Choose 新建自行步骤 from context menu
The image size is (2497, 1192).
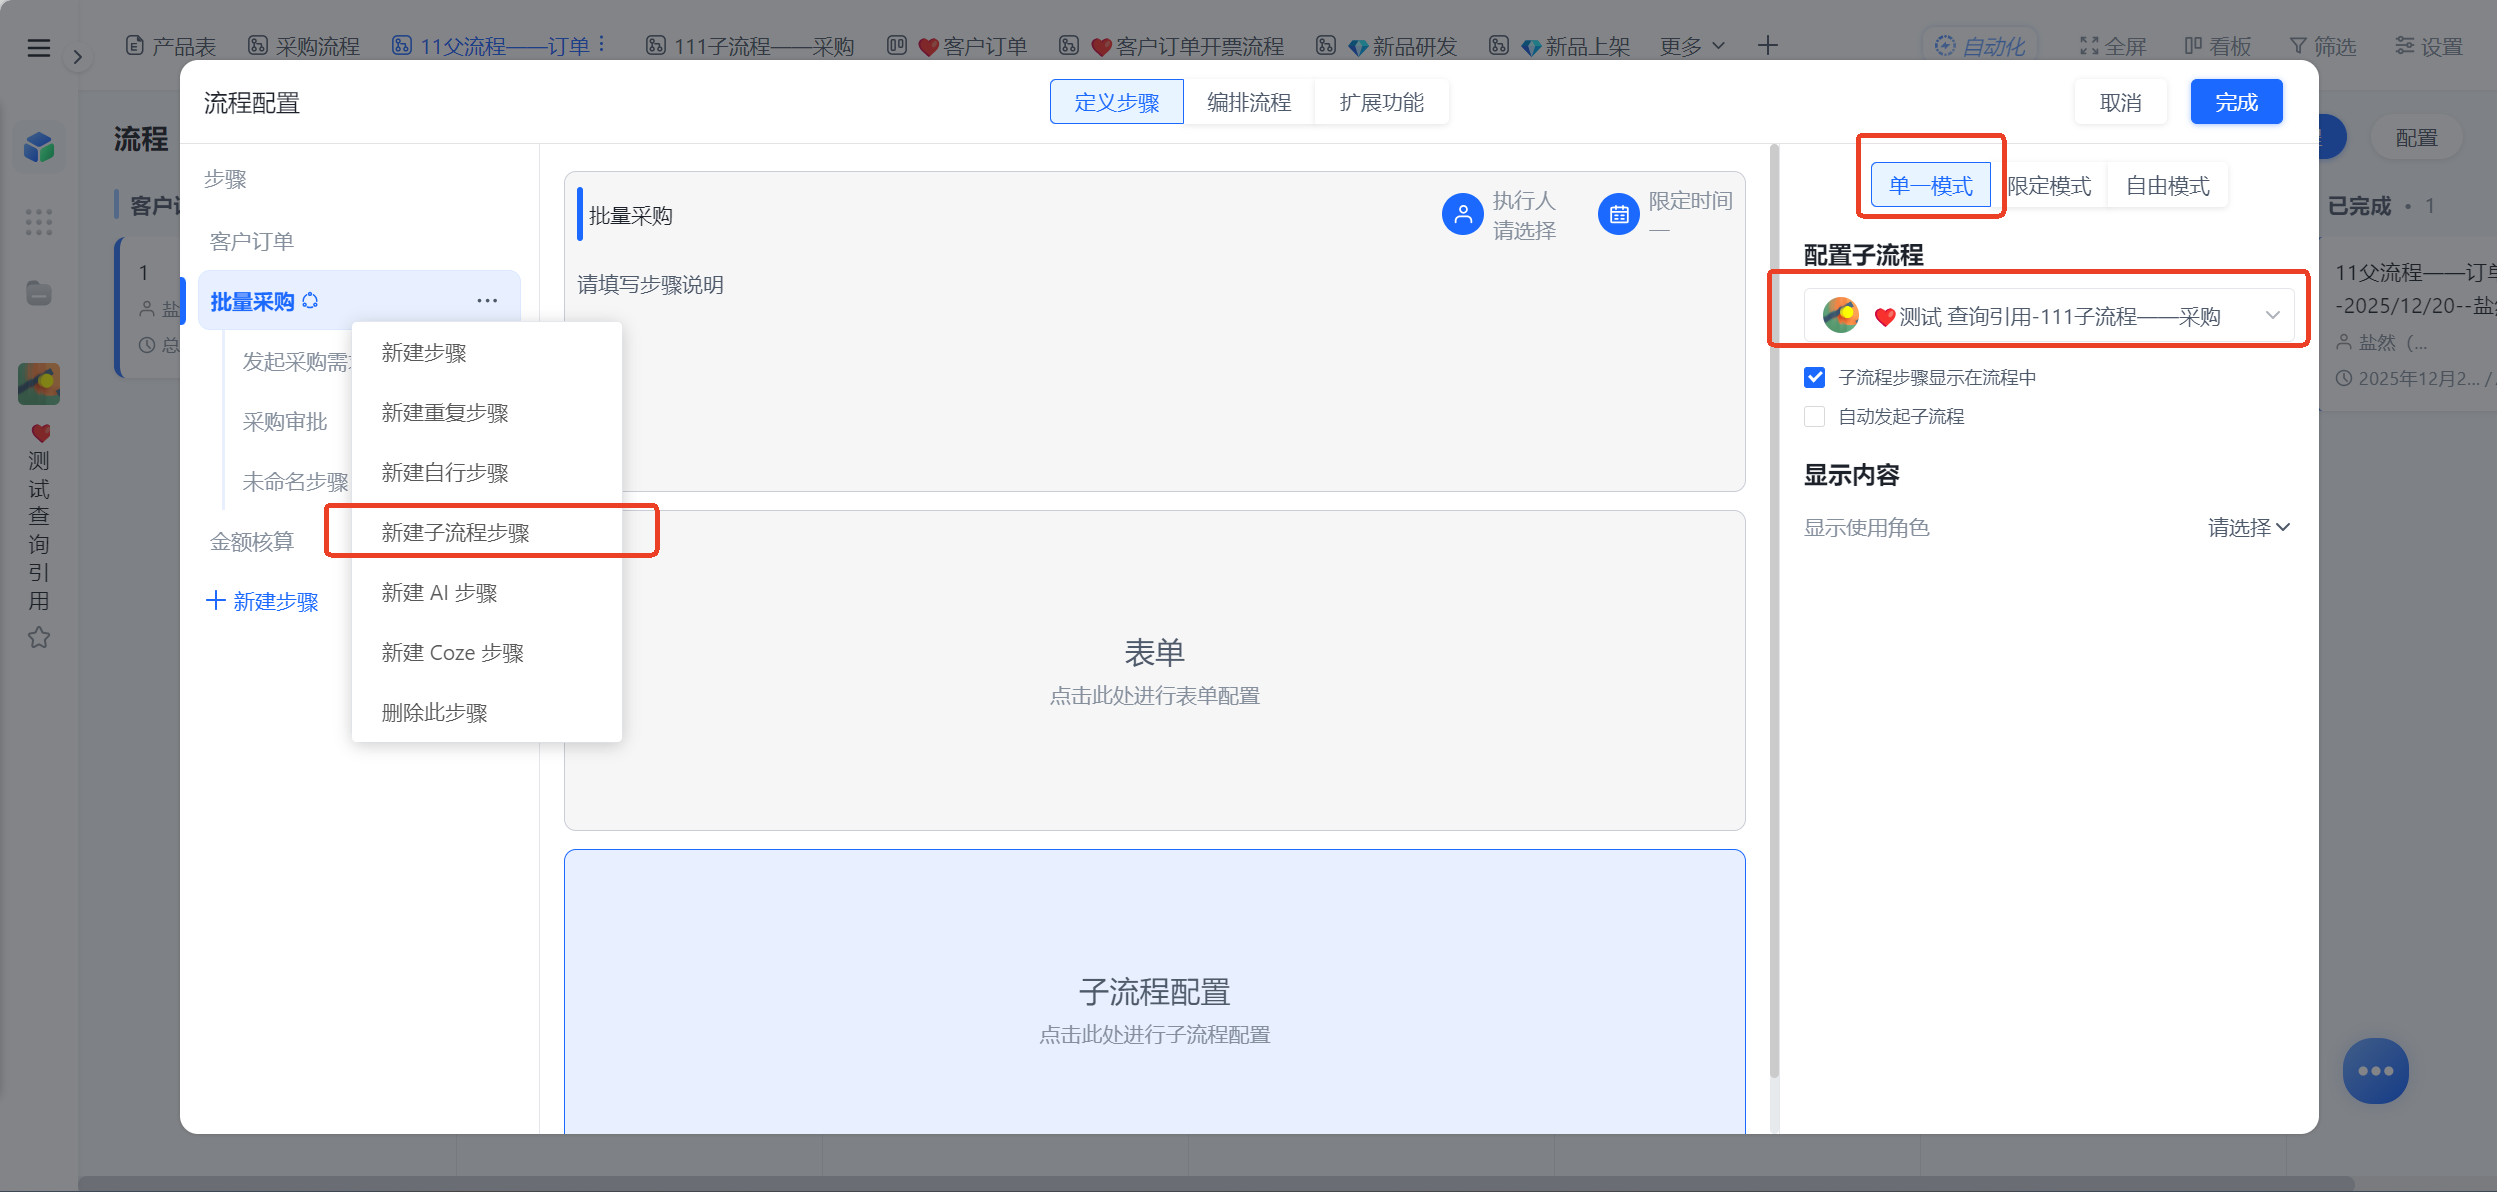click(x=487, y=473)
